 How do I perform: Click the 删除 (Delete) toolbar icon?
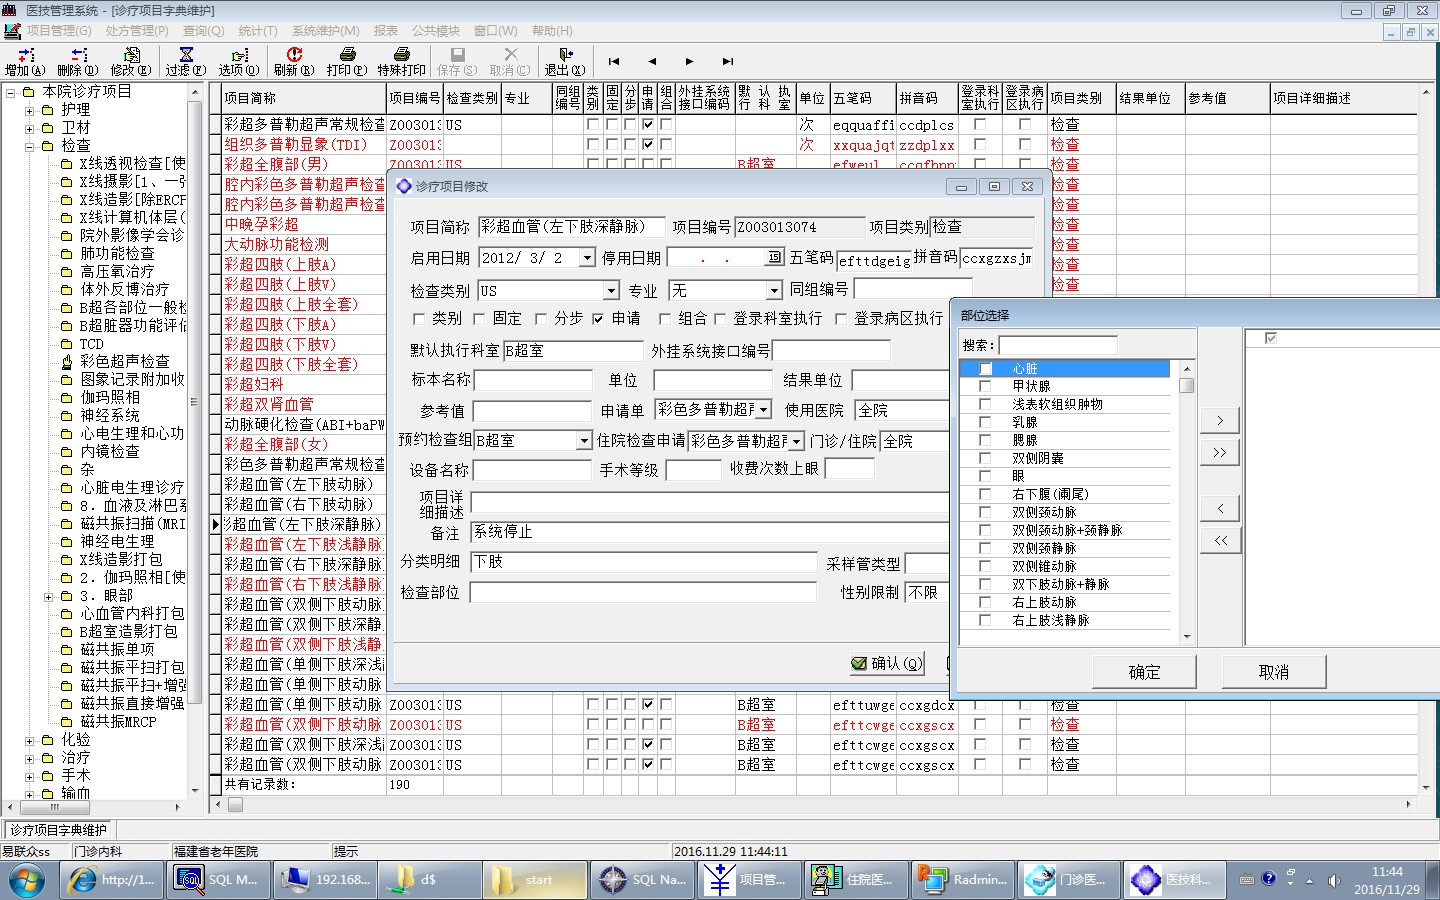click(x=78, y=61)
